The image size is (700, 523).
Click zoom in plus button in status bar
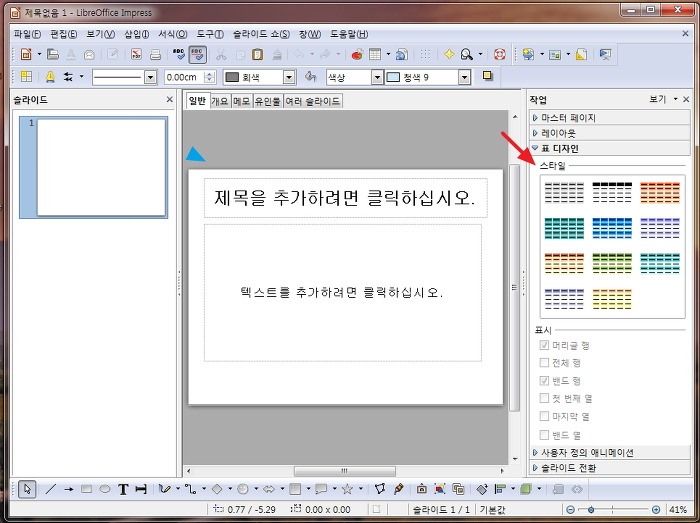click(x=656, y=509)
